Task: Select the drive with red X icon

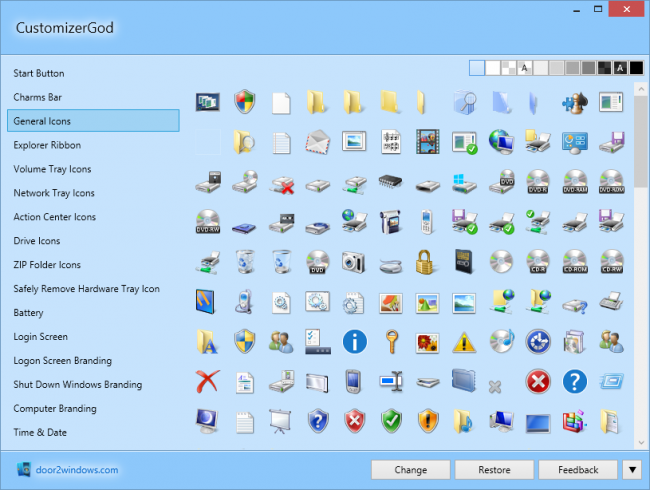Action: pyautogui.click(x=281, y=184)
